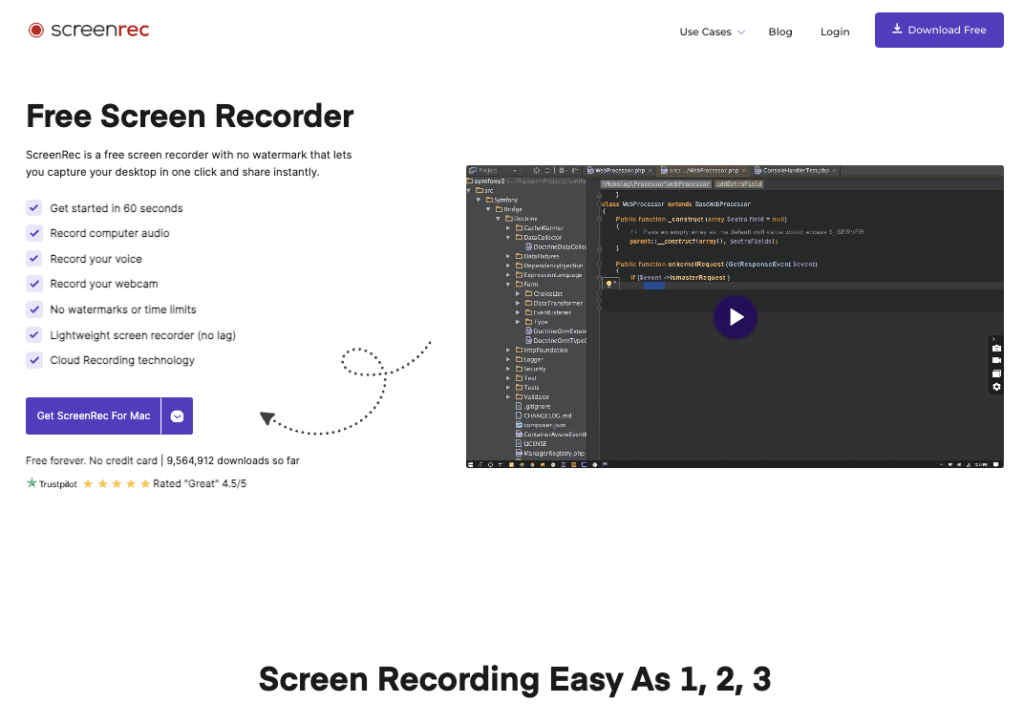
Task: Open the Login link
Action: pyautogui.click(x=835, y=31)
